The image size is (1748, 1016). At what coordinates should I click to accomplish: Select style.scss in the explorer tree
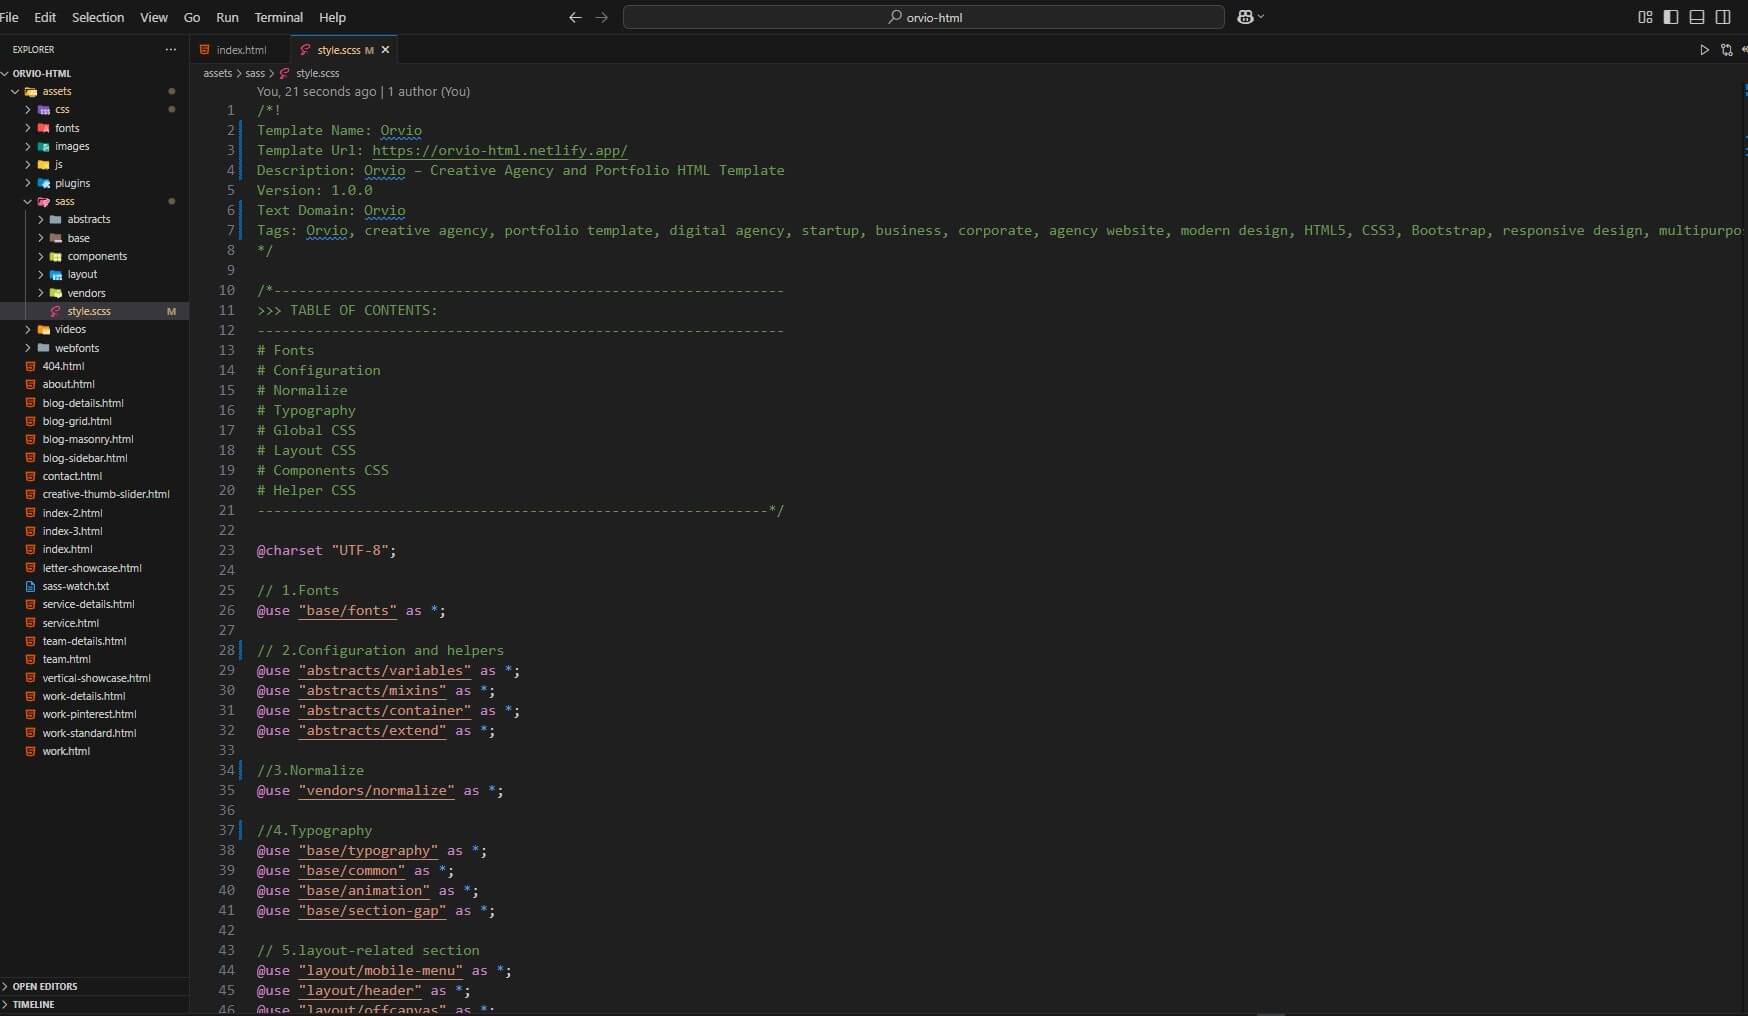coord(94,311)
